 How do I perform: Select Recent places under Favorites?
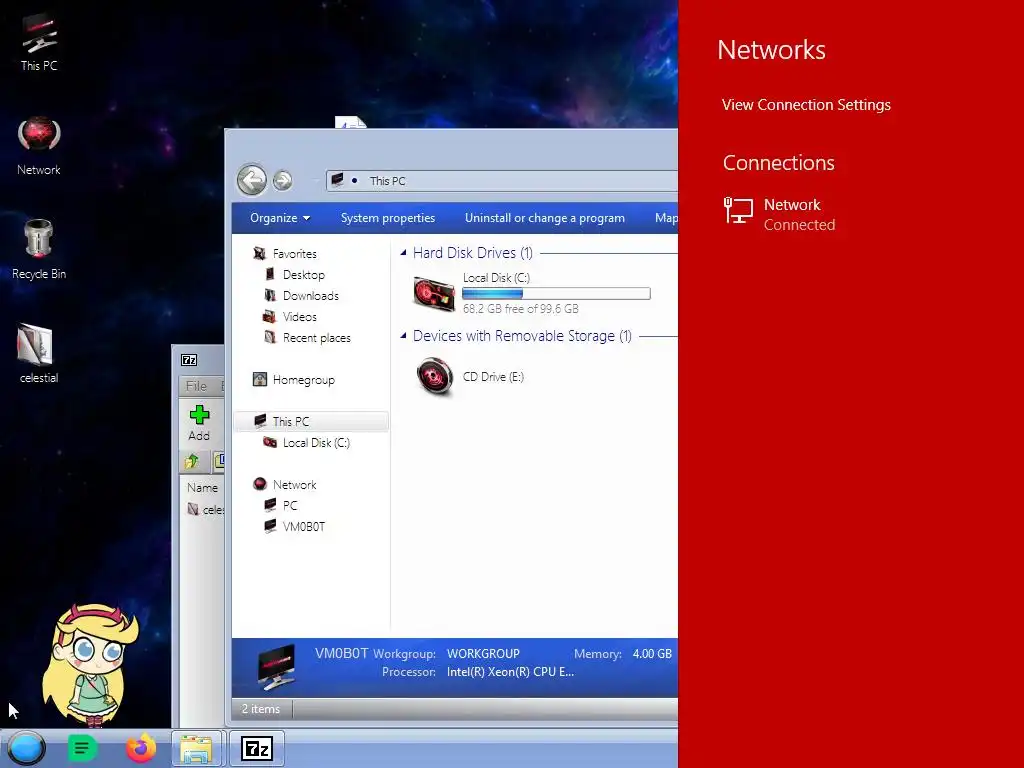[x=317, y=338]
